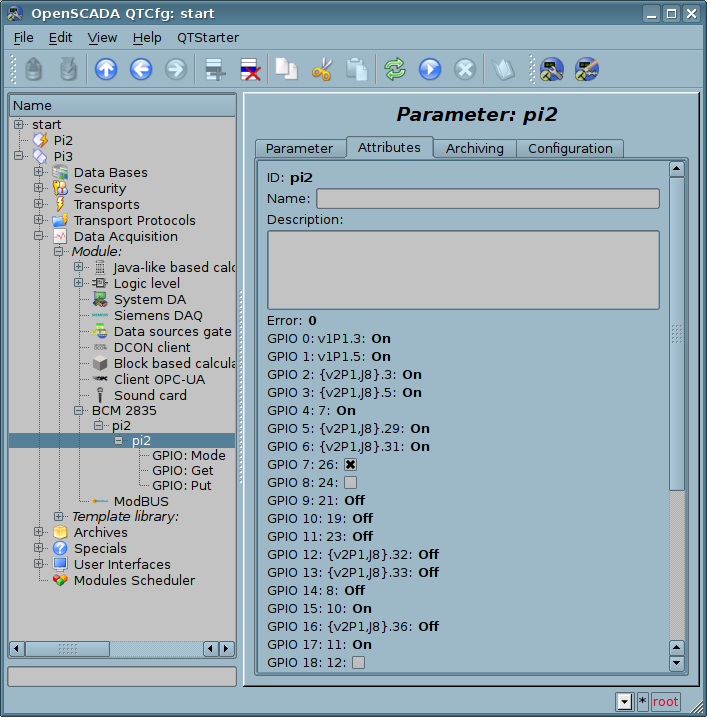Expand the Data Bases tree node
This screenshot has height=717, width=707.
click(x=39, y=172)
